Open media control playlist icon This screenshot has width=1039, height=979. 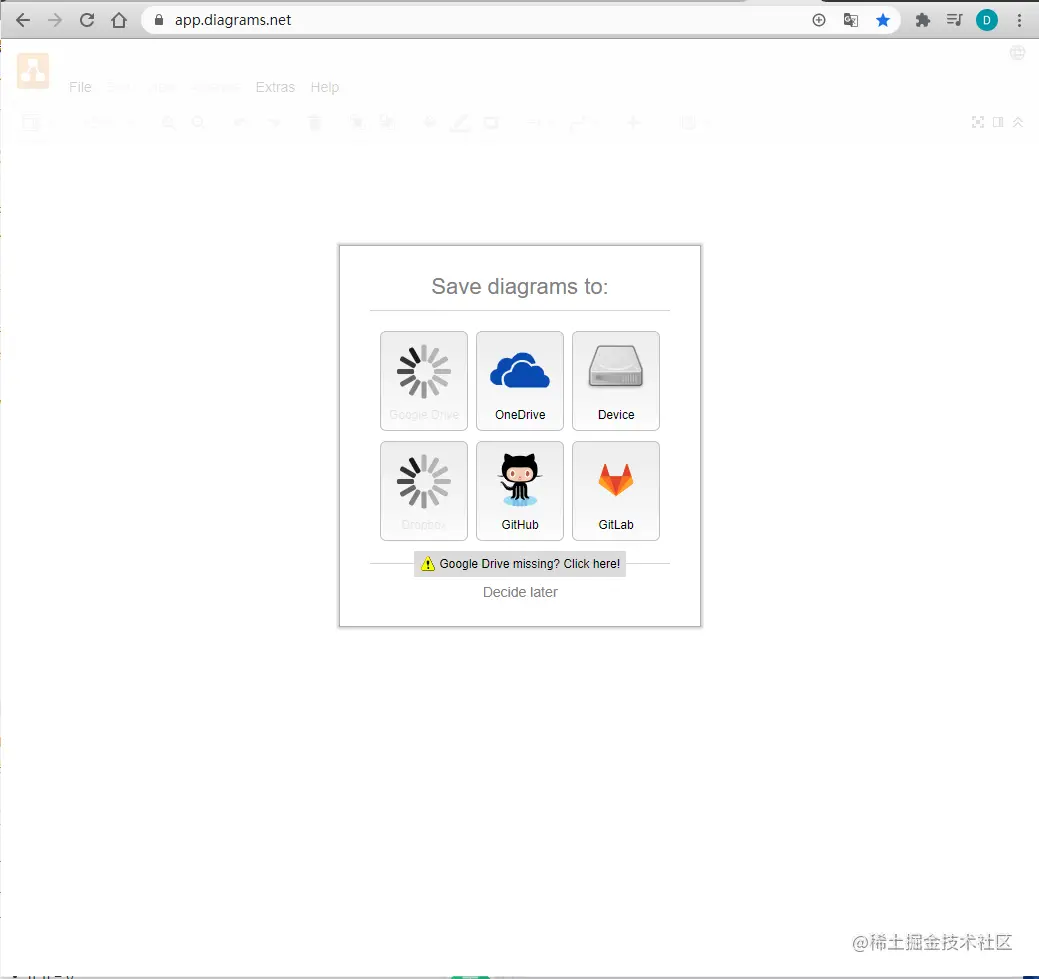(955, 20)
